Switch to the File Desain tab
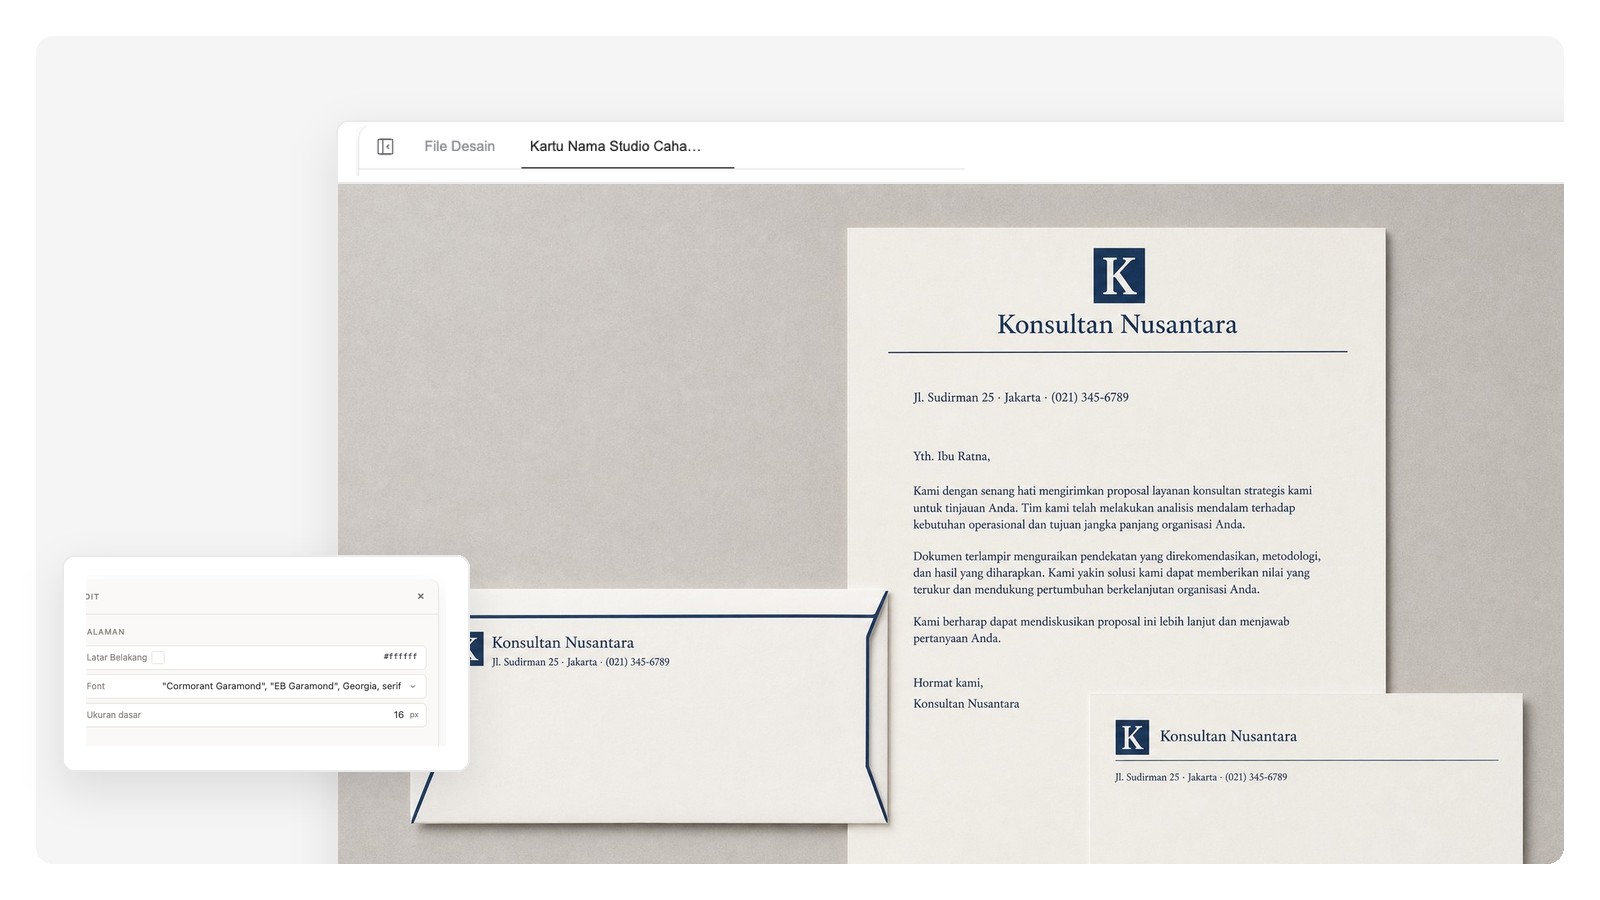 click(x=459, y=146)
